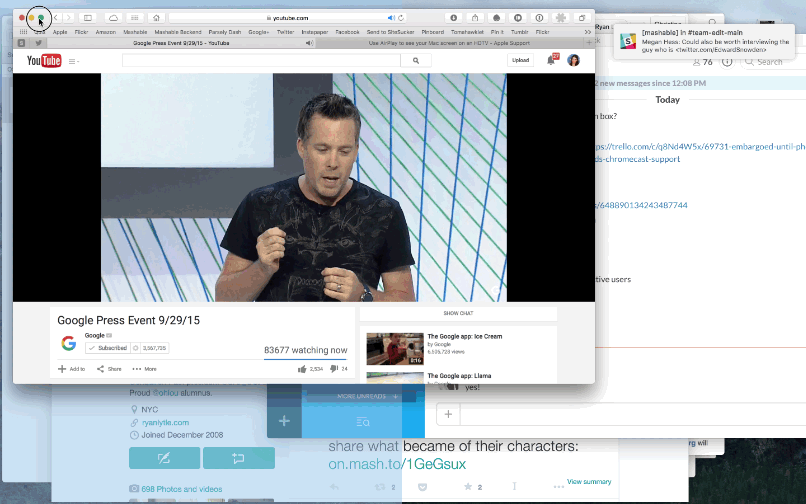Open the Pinboard bookmark
This screenshot has height=504, width=806.
tap(432, 32)
